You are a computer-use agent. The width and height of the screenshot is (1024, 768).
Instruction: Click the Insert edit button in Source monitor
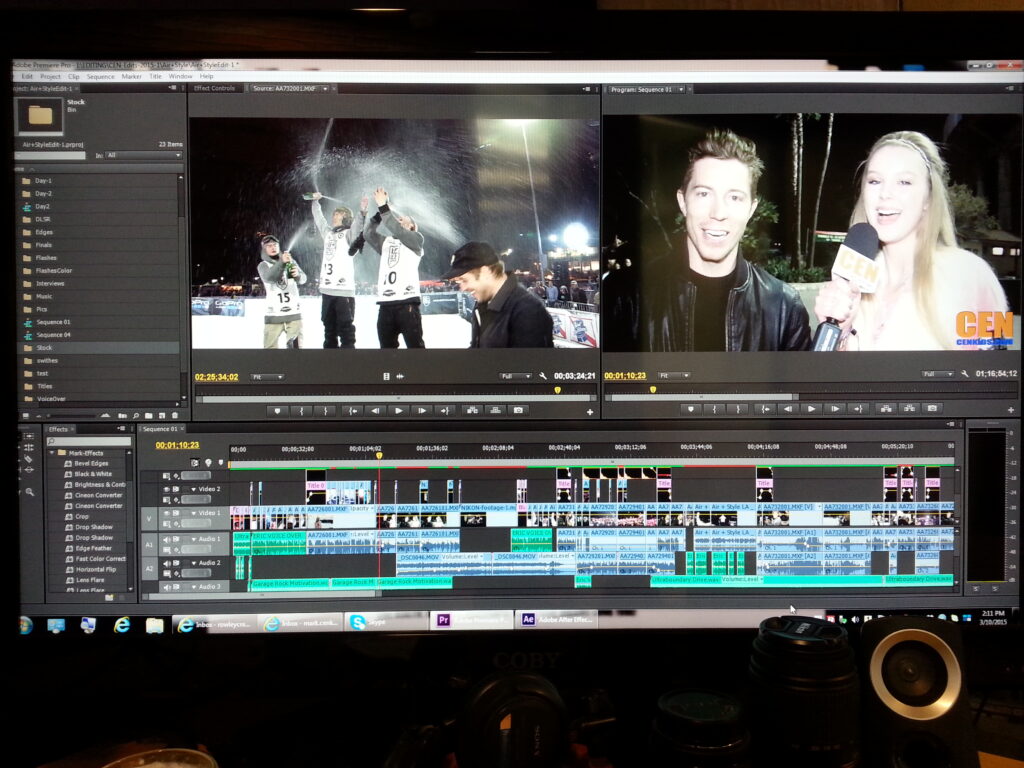[x=472, y=410]
